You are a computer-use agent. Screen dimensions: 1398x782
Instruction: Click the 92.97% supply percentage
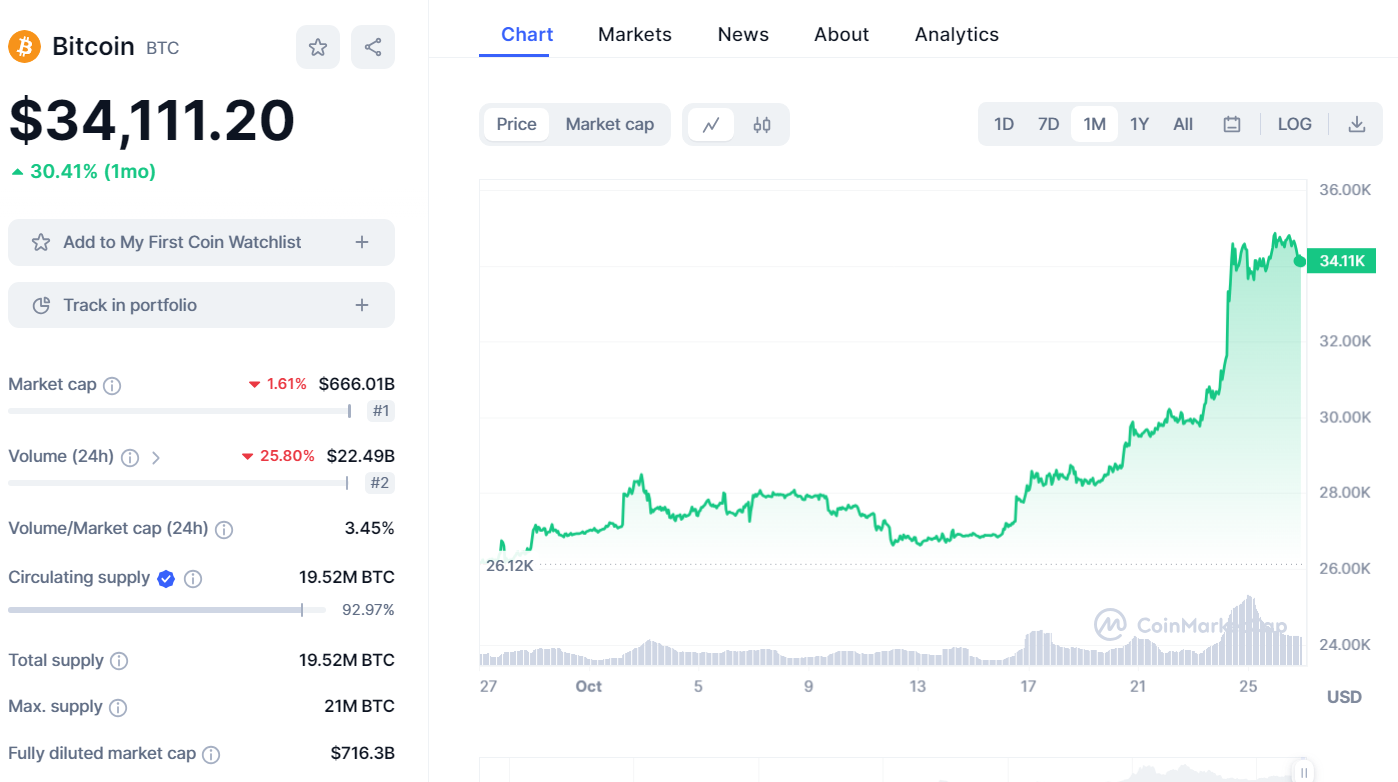click(x=368, y=610)
